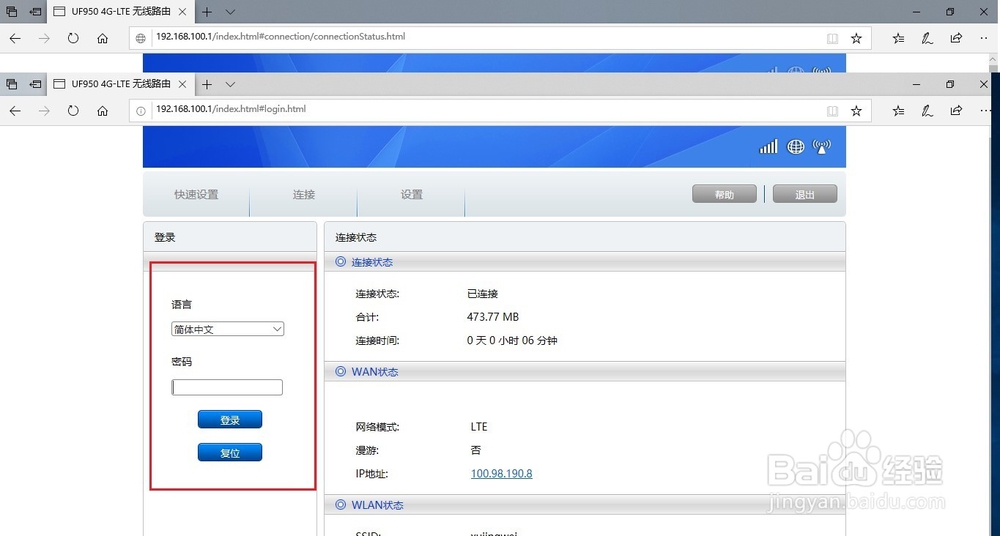The height and width of the screenshot is (536, 1000).
Task: Click the WLAN antenna status icon
Action: point(822,147)
